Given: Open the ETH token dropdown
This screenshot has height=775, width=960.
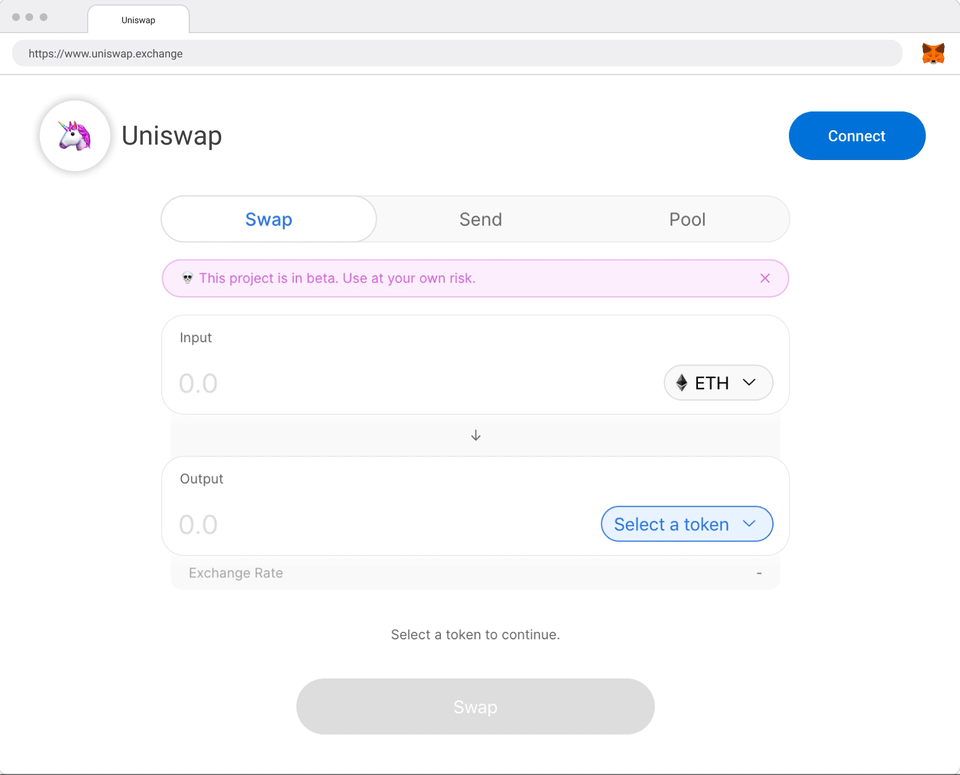Looking at the screenshot, I should (x=718, y=383).
